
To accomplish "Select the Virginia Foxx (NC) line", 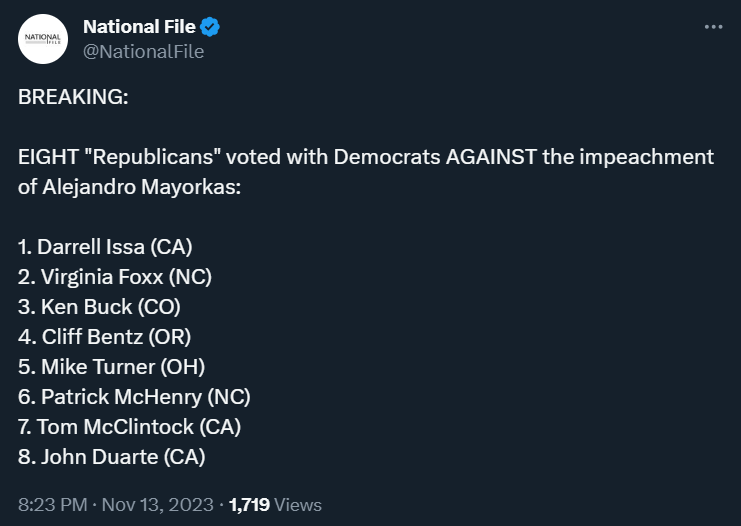I will (115, 277).
